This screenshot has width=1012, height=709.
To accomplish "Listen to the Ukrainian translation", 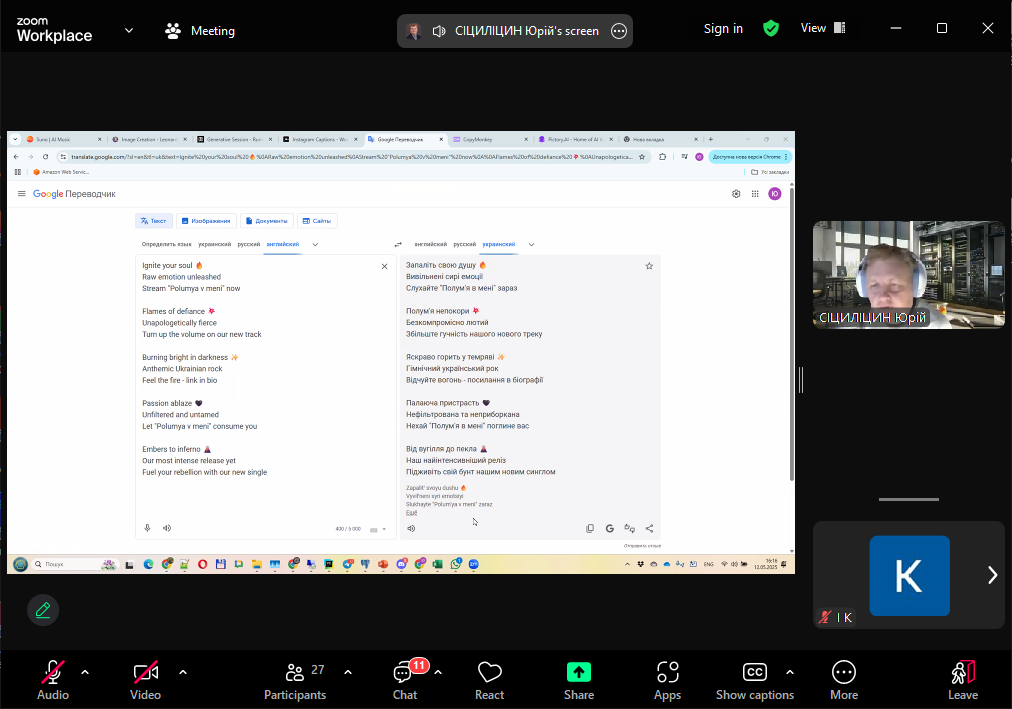I will [x=411, y=528].
